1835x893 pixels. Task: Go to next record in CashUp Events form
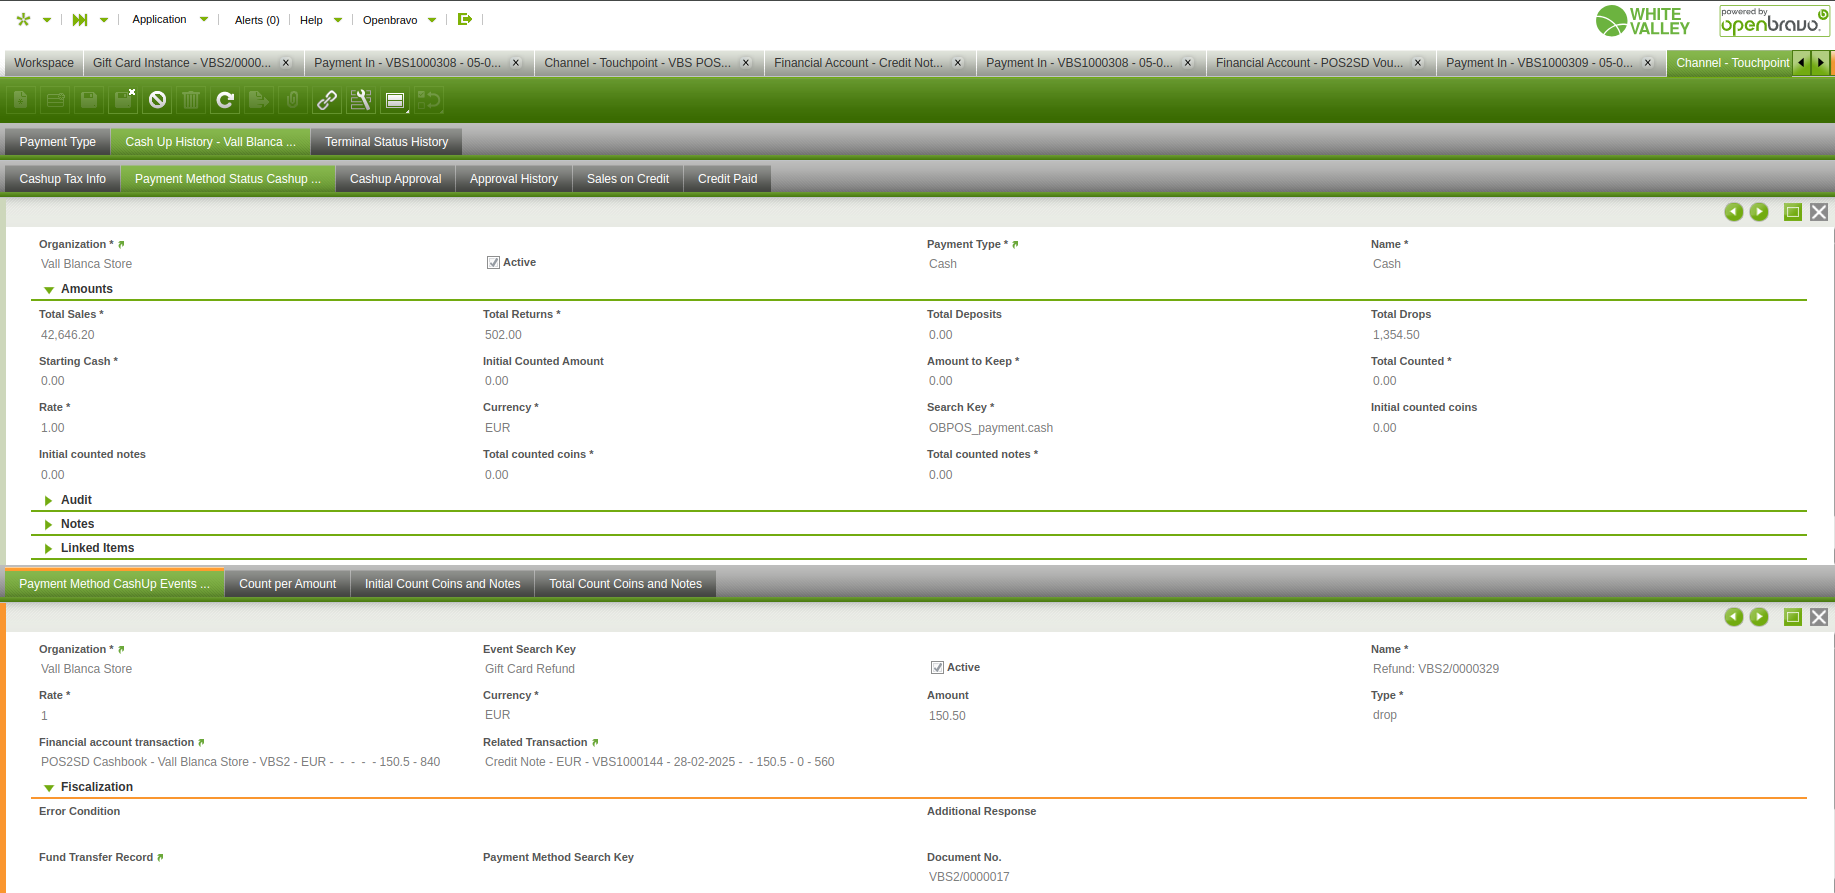(1759, 617)
